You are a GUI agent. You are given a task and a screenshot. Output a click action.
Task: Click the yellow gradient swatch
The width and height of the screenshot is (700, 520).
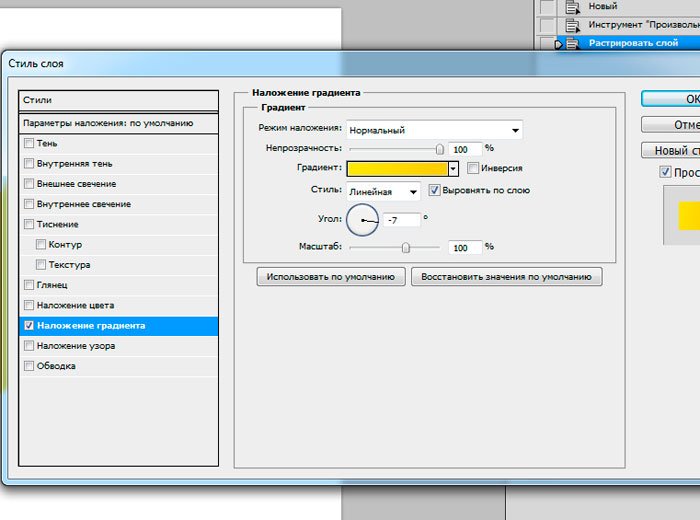pos(397,169)
